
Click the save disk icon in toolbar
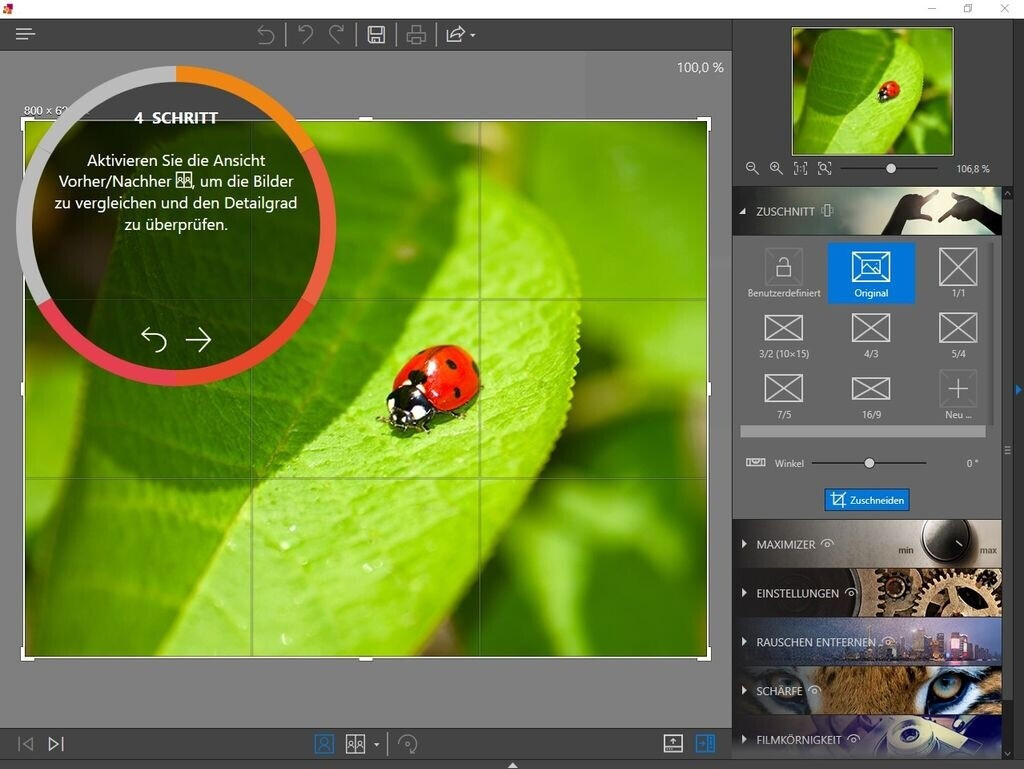(x=376, y=35)
